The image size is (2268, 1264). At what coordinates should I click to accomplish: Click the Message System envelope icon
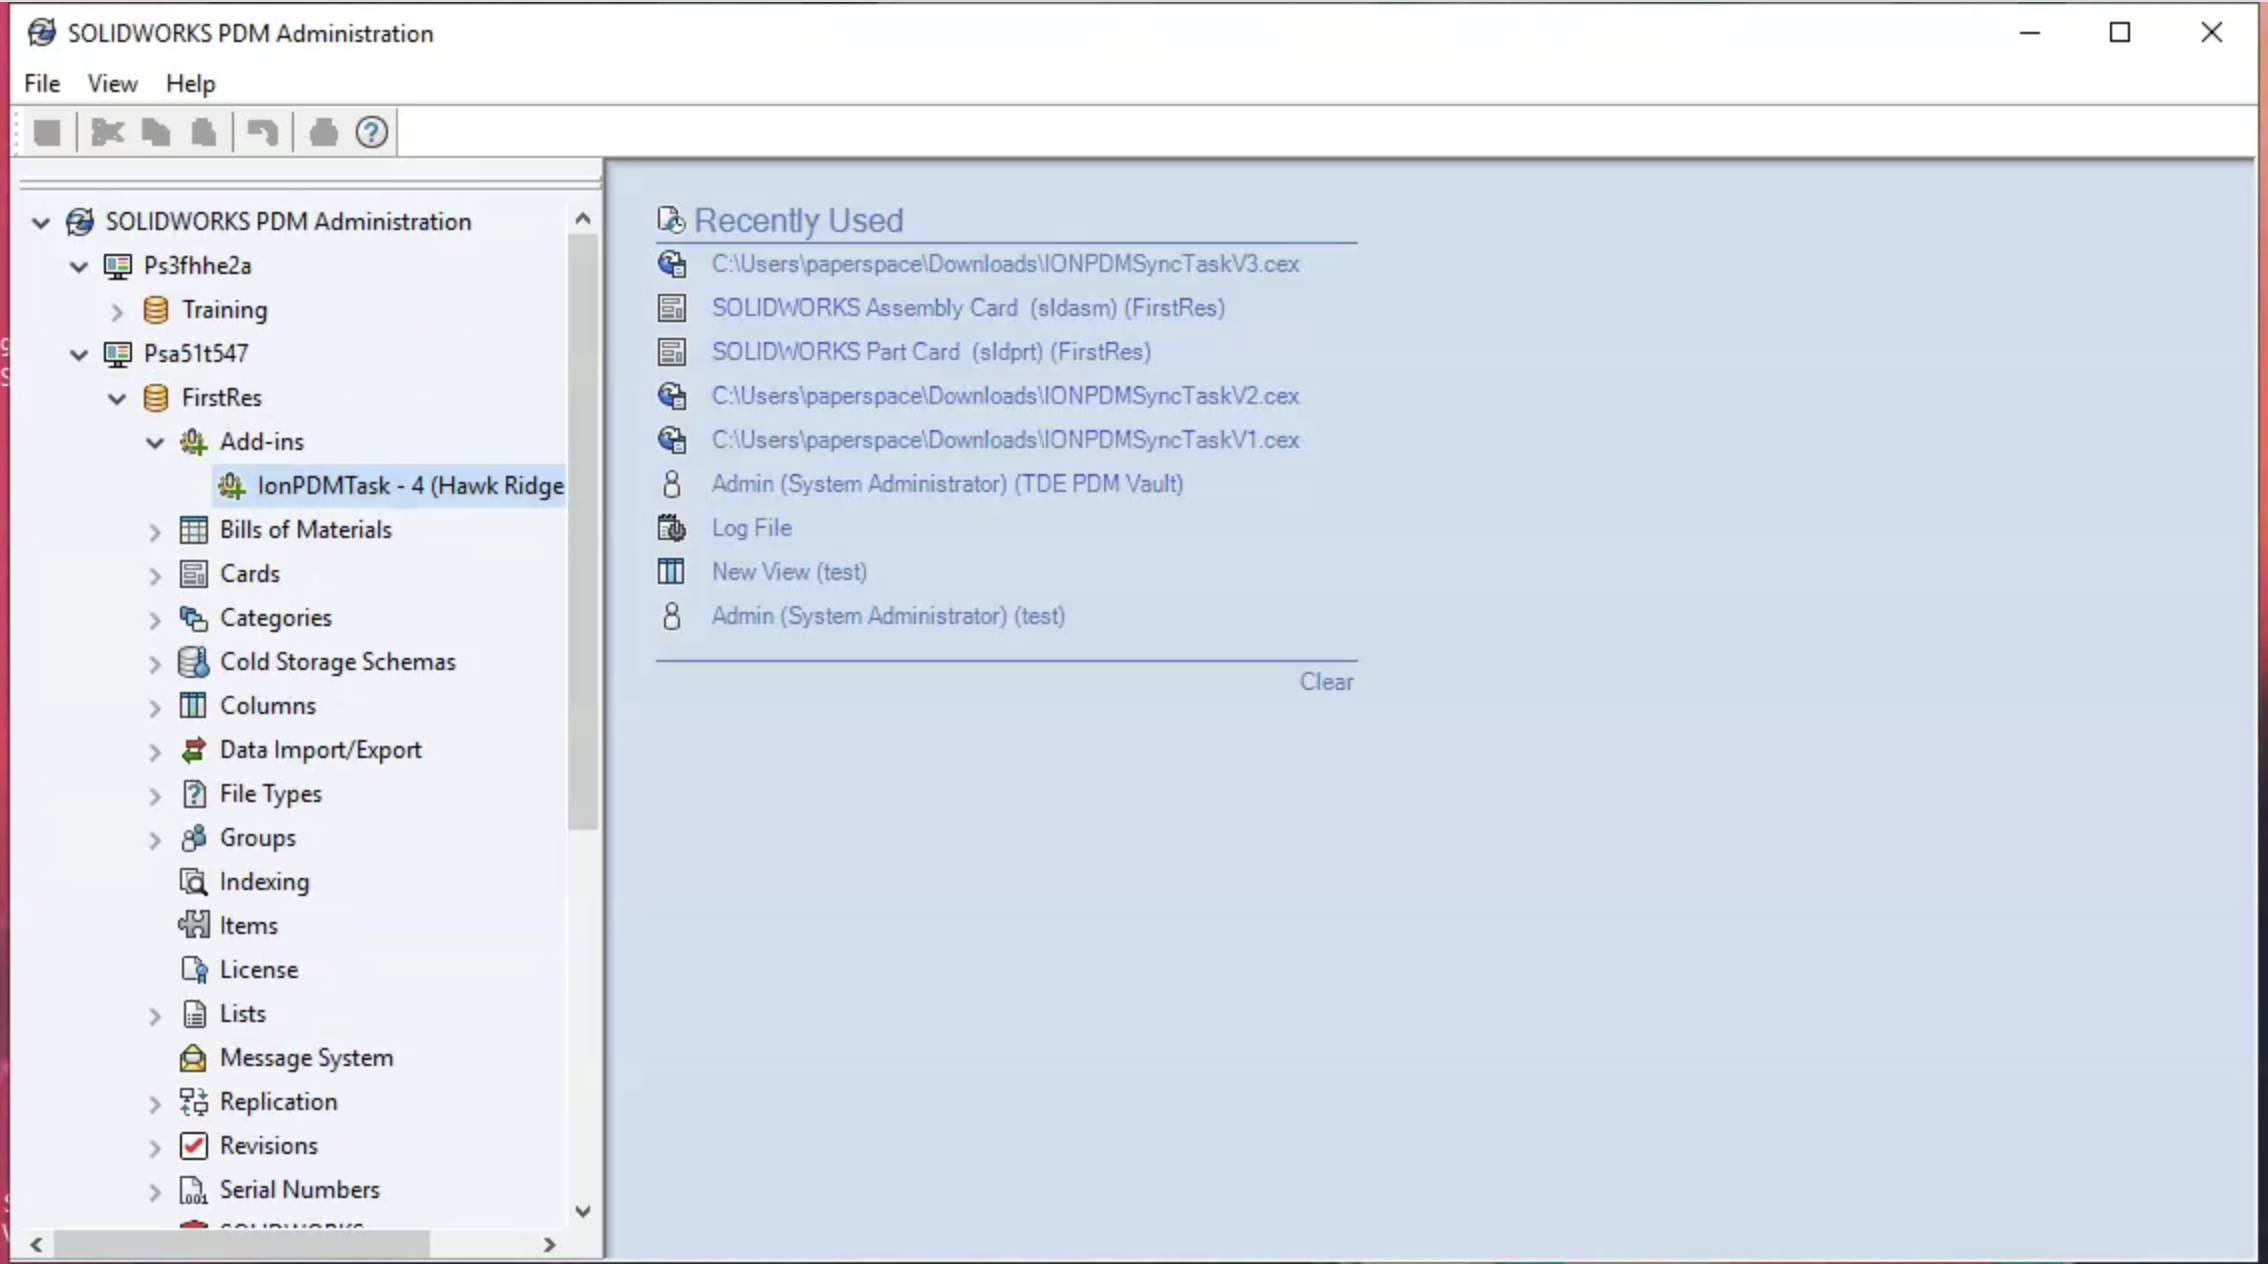(194, 1058)
